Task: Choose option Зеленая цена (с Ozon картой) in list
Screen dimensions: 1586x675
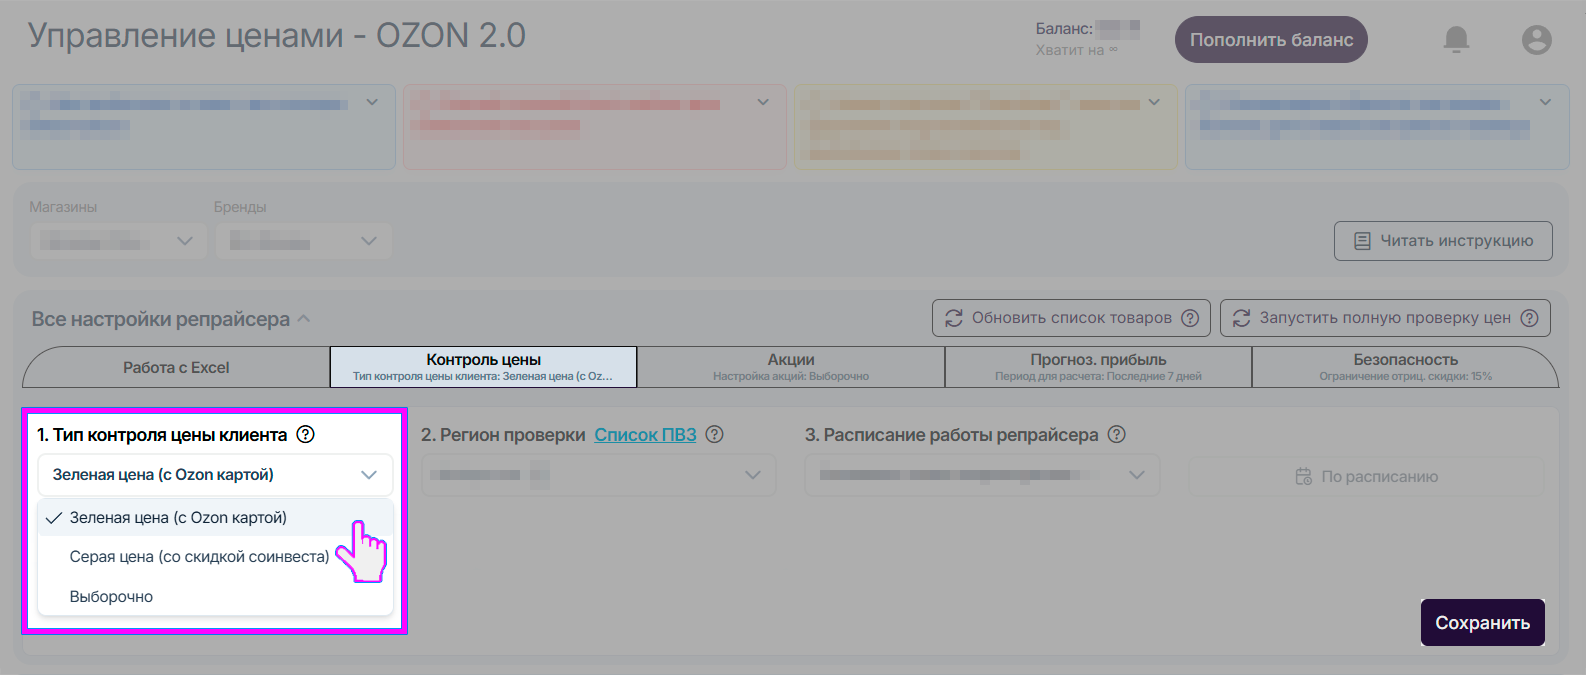Action: click(215, 518)
